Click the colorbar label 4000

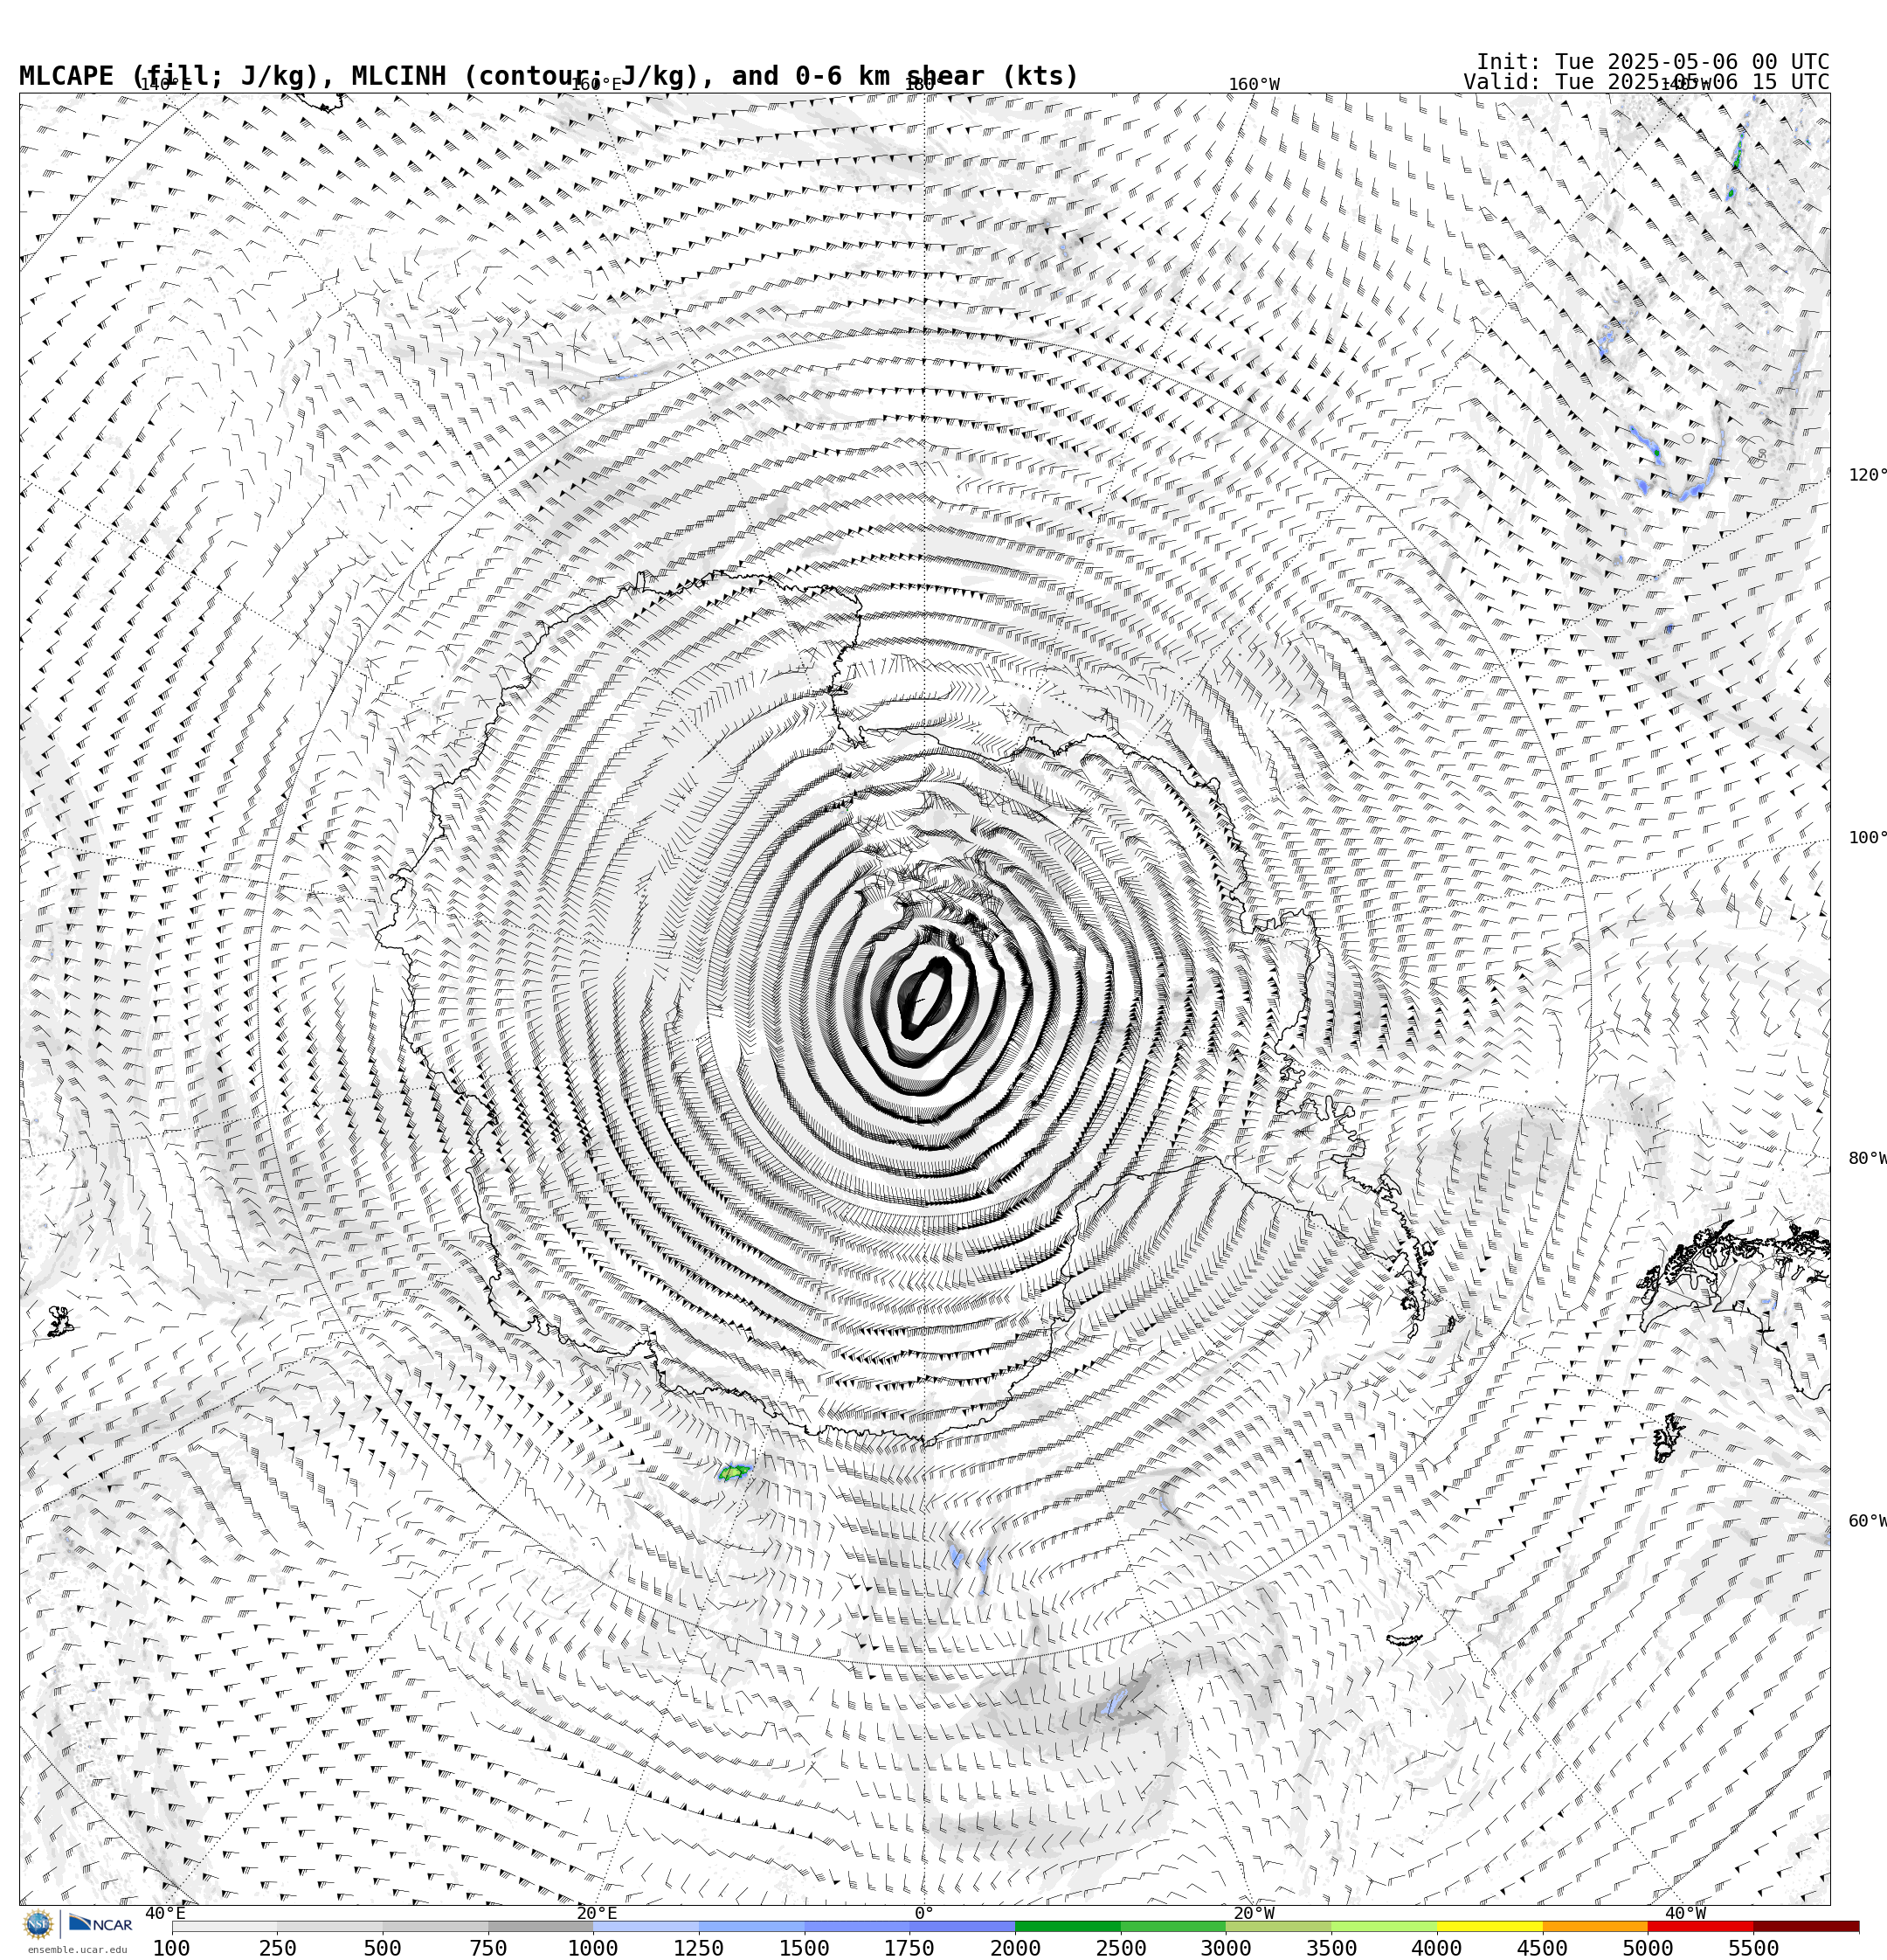click(x=1437, y=1948)
